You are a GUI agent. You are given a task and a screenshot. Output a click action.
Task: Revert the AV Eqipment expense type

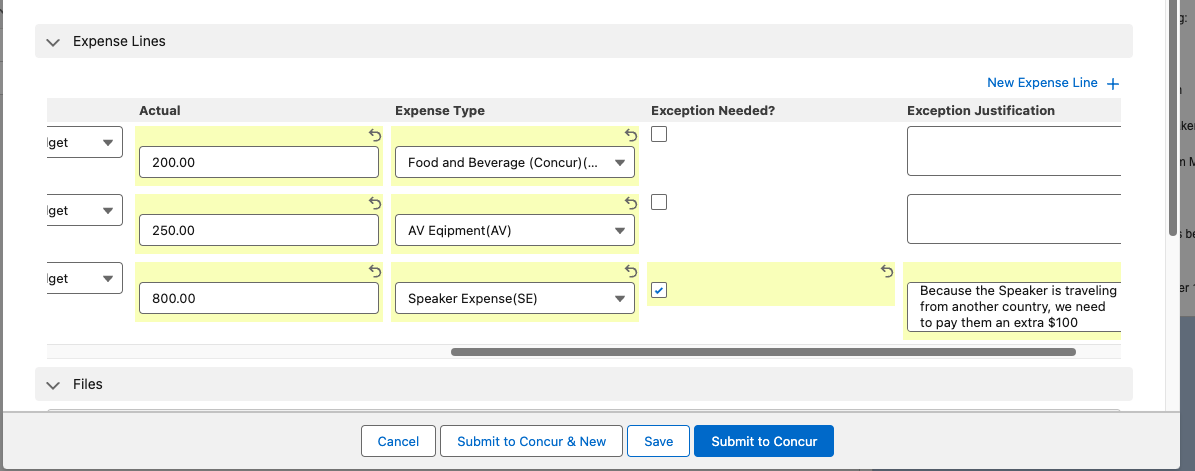point(631,203)
